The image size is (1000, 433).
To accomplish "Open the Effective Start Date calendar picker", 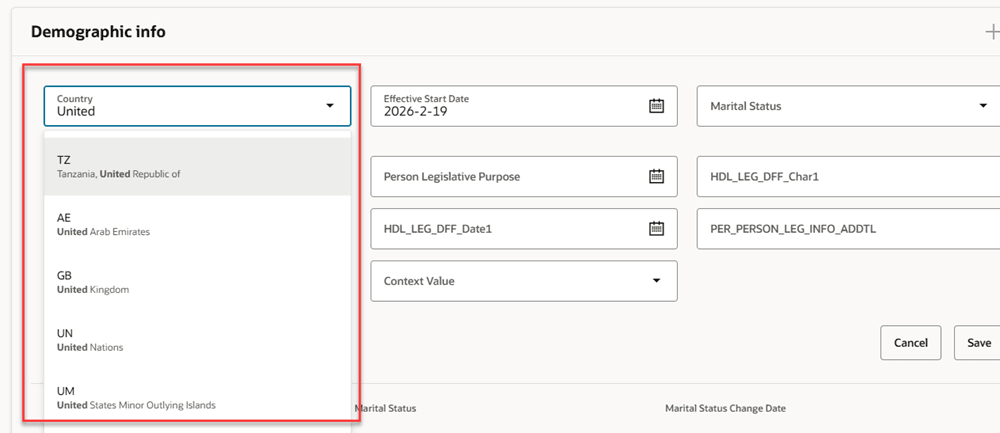I will 656,106.
